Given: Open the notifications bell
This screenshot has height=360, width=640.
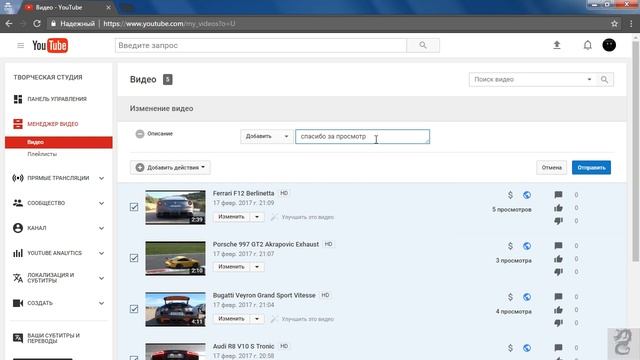Looking at the screenshot, I should (587, 45).
